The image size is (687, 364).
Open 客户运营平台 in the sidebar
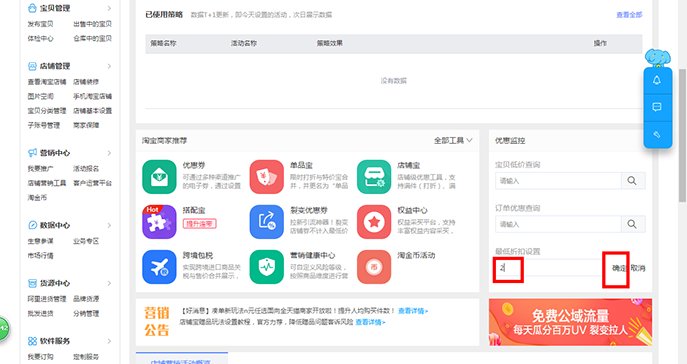tap(92, 183)
